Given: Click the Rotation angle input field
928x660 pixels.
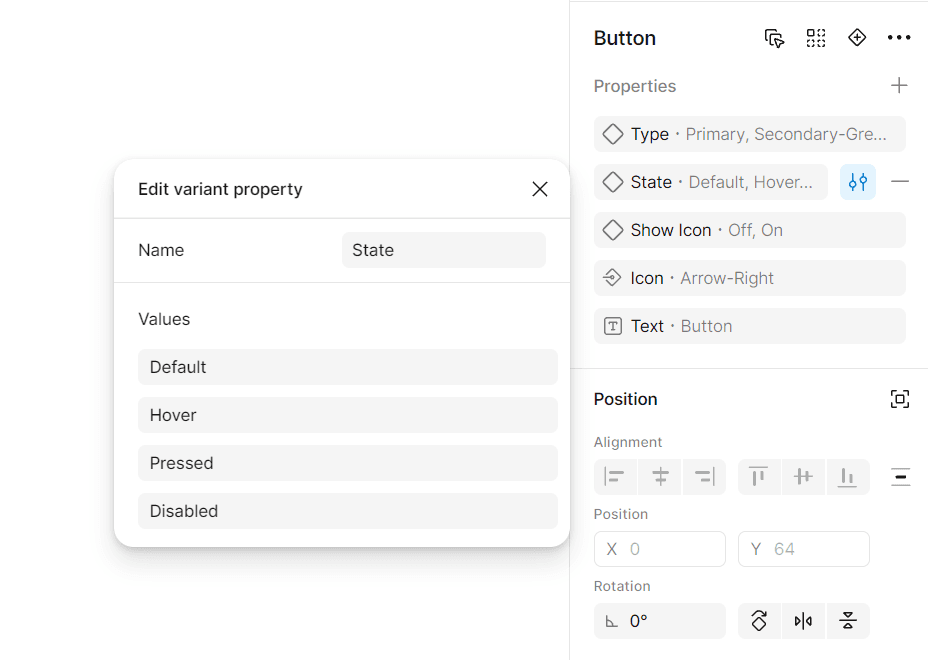Looking at the screenshot, I should click(660, 621).
